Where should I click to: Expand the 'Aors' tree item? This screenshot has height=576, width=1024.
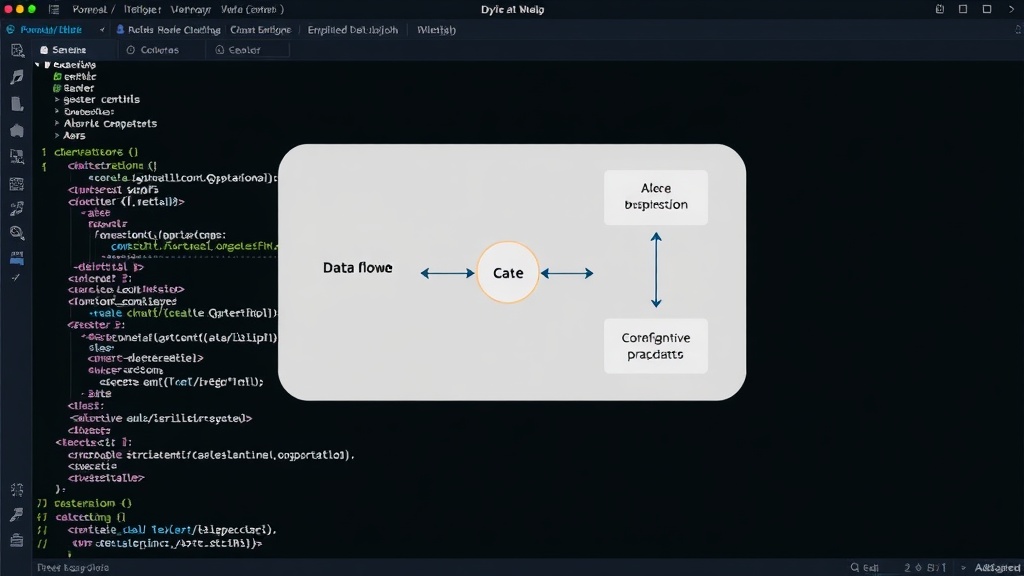pyautogui.click(x=57, y=136)
